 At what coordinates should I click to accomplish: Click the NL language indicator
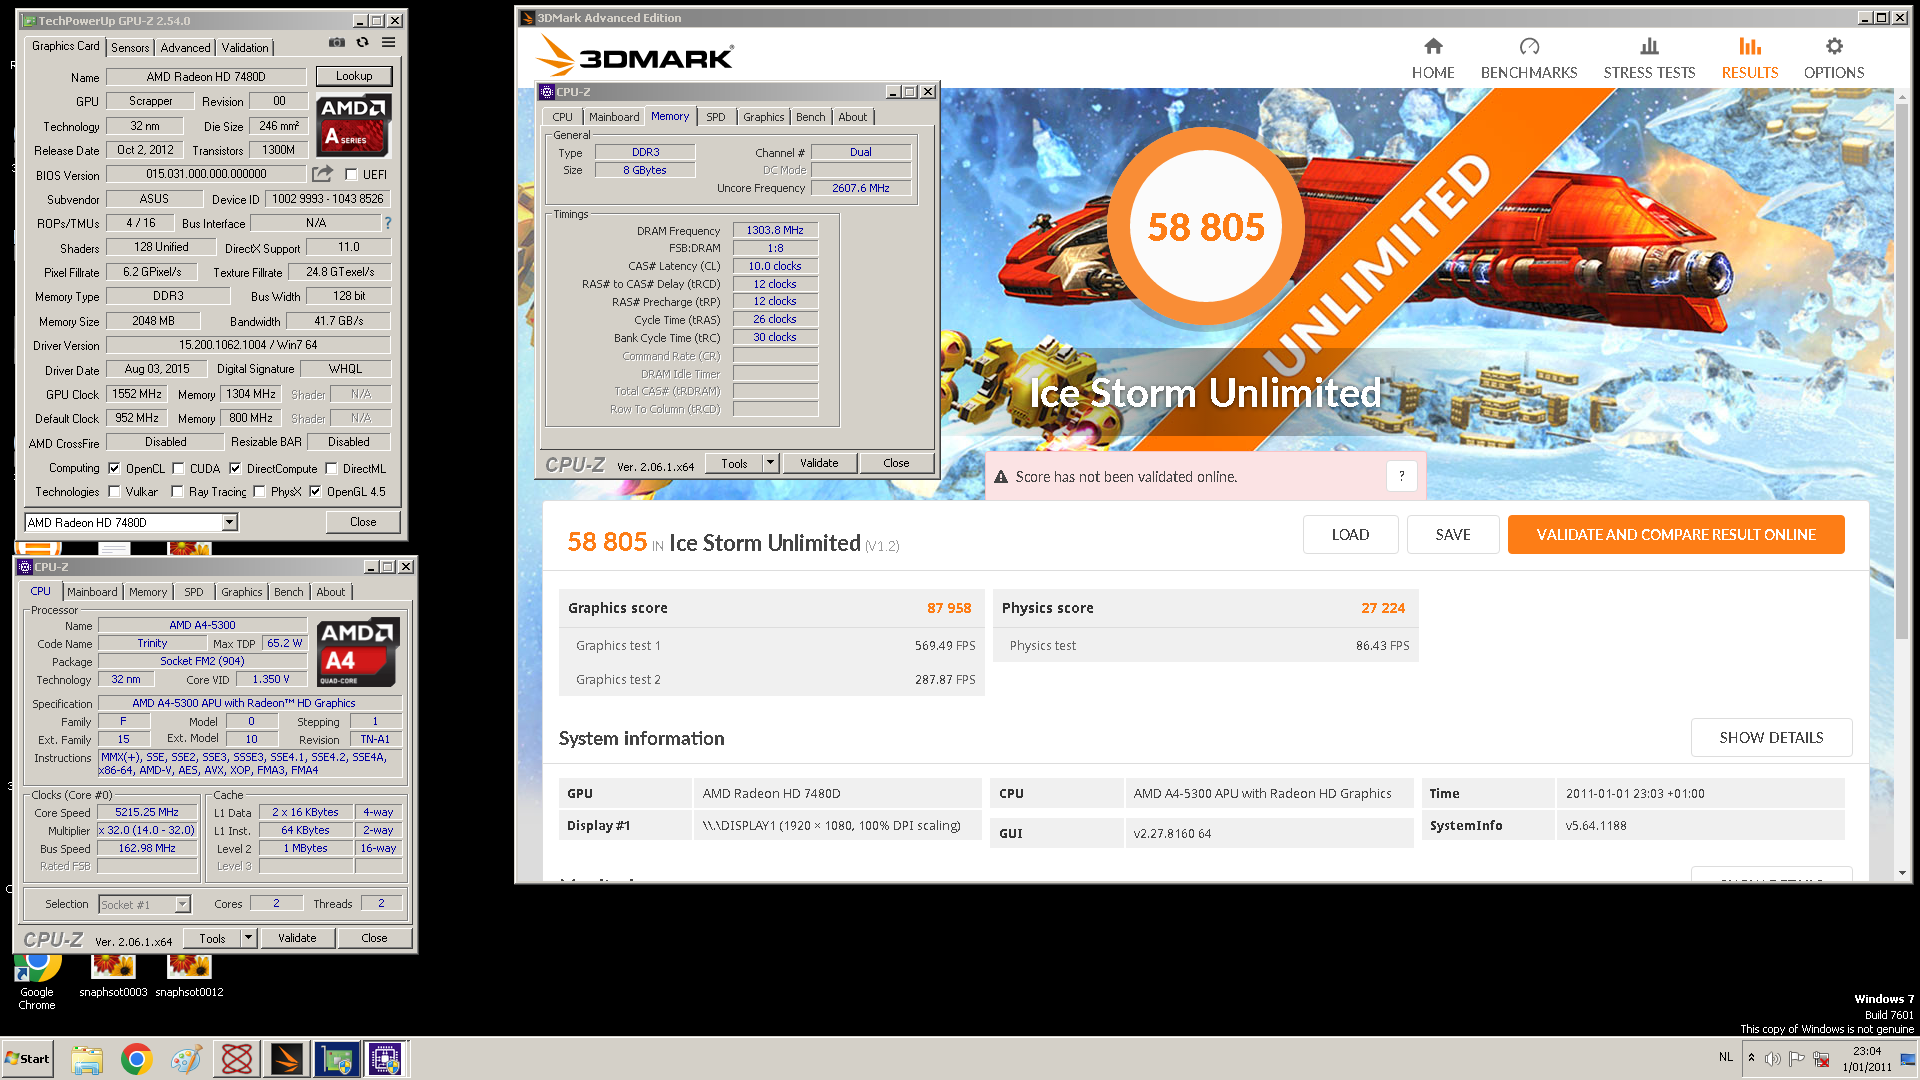[1725, 1057]
